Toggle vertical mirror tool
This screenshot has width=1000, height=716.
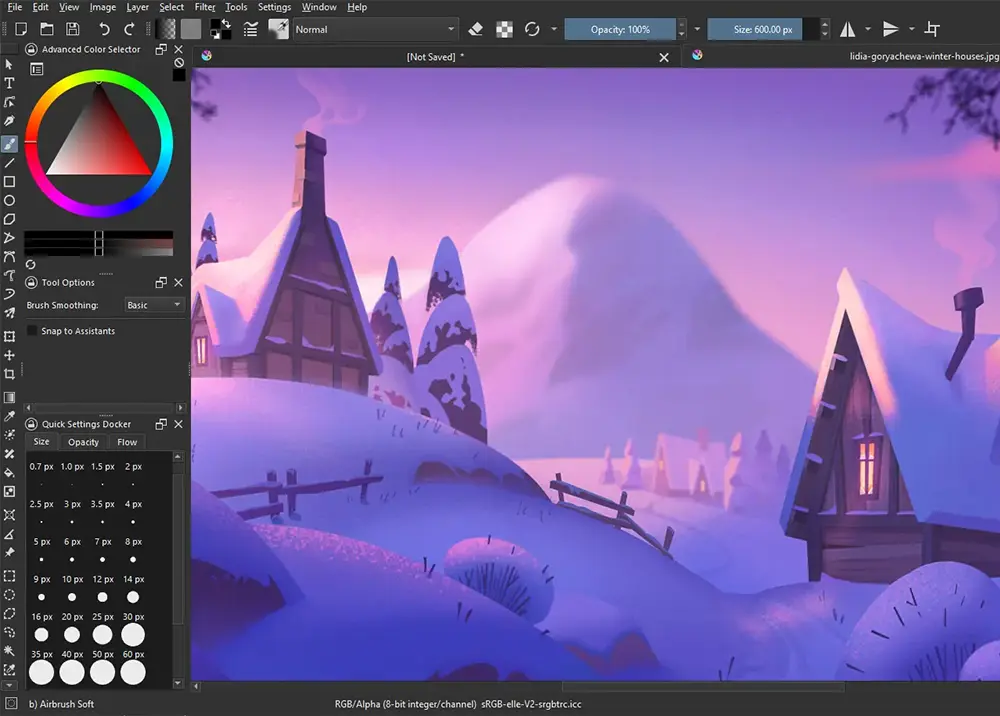[x=890, y=29]
